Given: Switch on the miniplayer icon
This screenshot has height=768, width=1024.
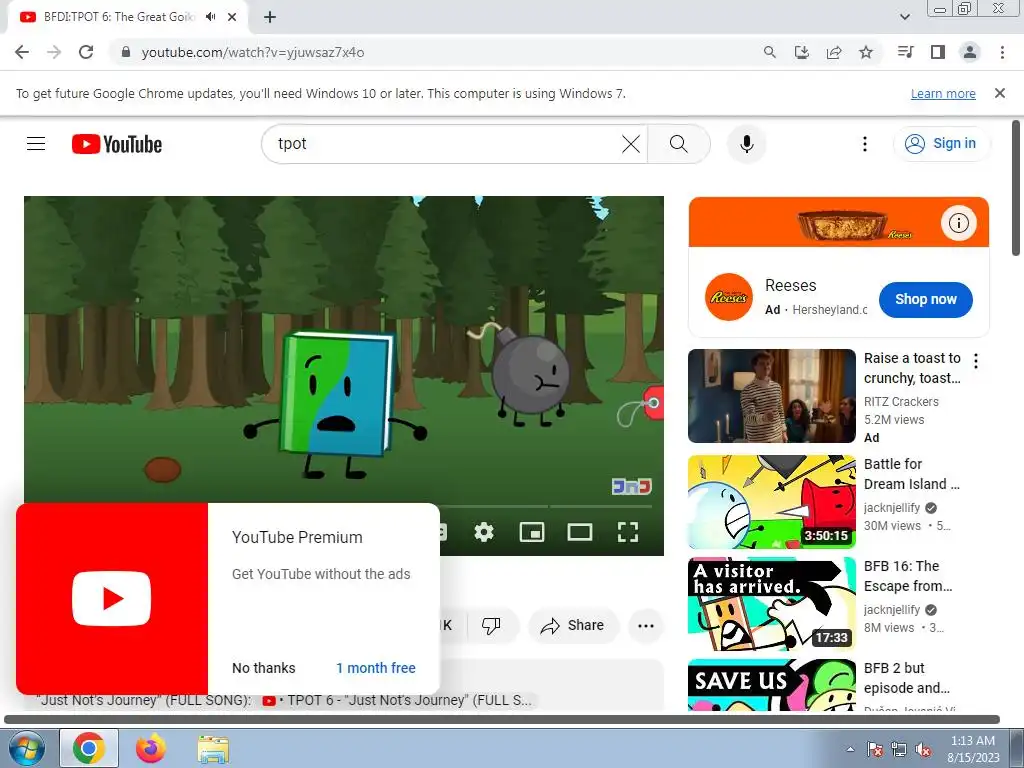Looking at the screenshot, I should 532,532.
